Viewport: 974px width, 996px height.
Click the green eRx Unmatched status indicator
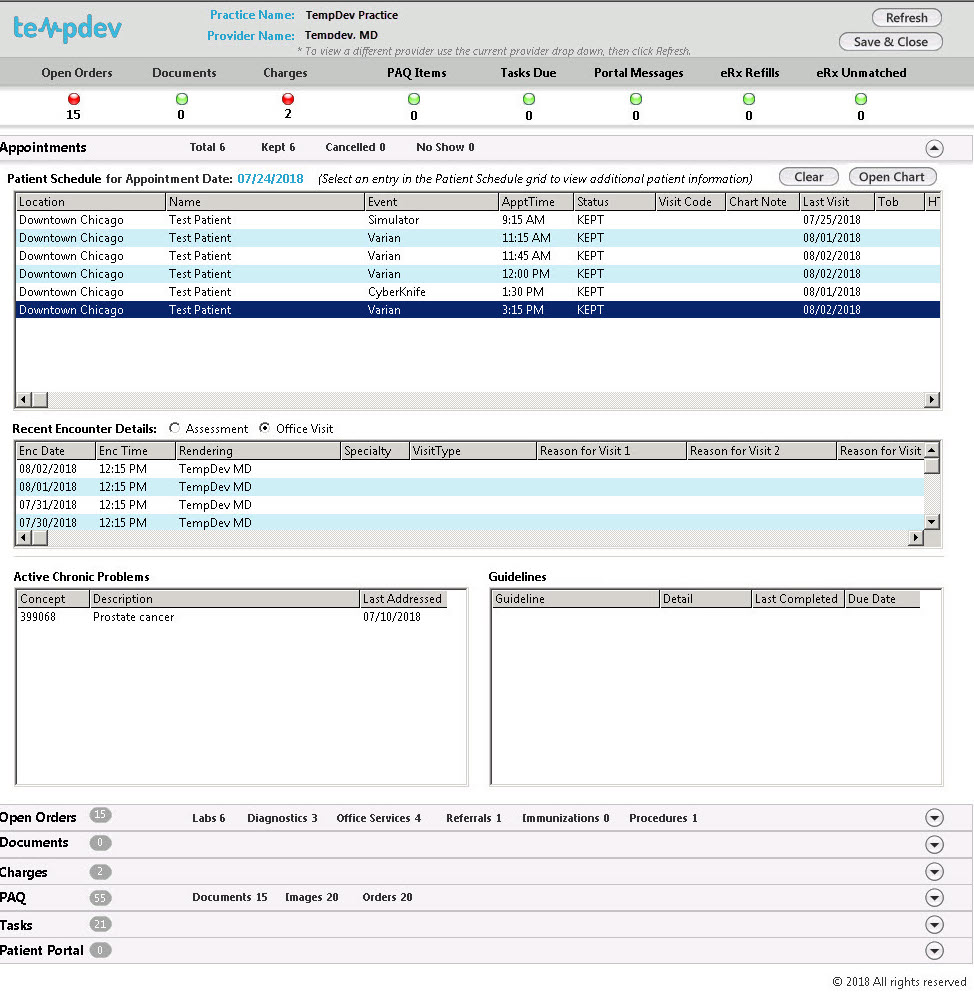coord(860,99)
